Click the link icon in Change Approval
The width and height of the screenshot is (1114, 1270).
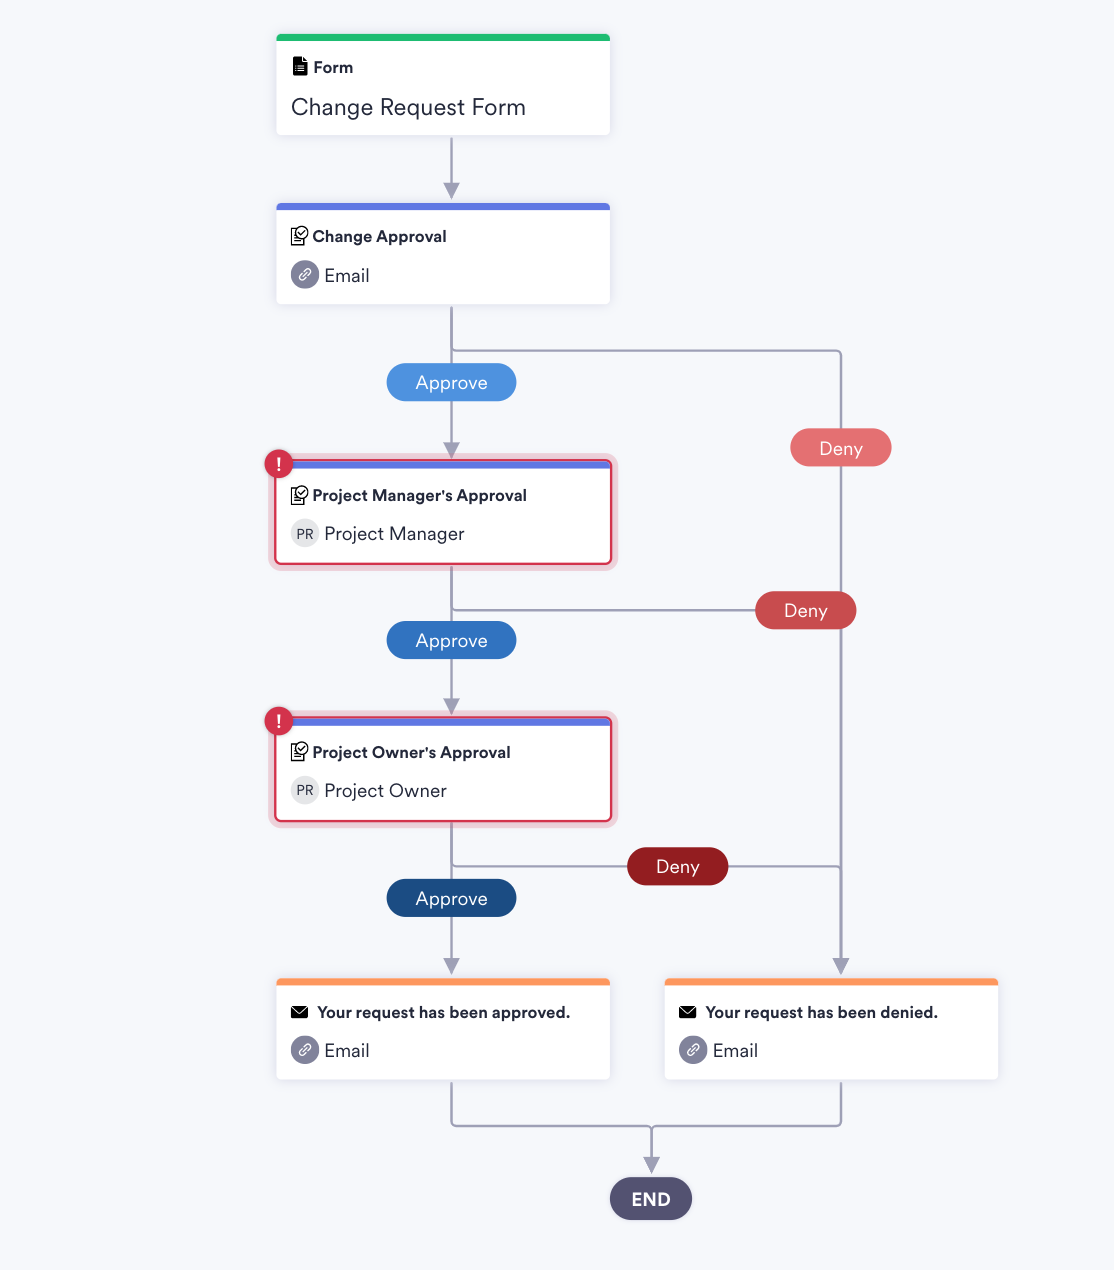pyautogui.click(x=305, y=274)
